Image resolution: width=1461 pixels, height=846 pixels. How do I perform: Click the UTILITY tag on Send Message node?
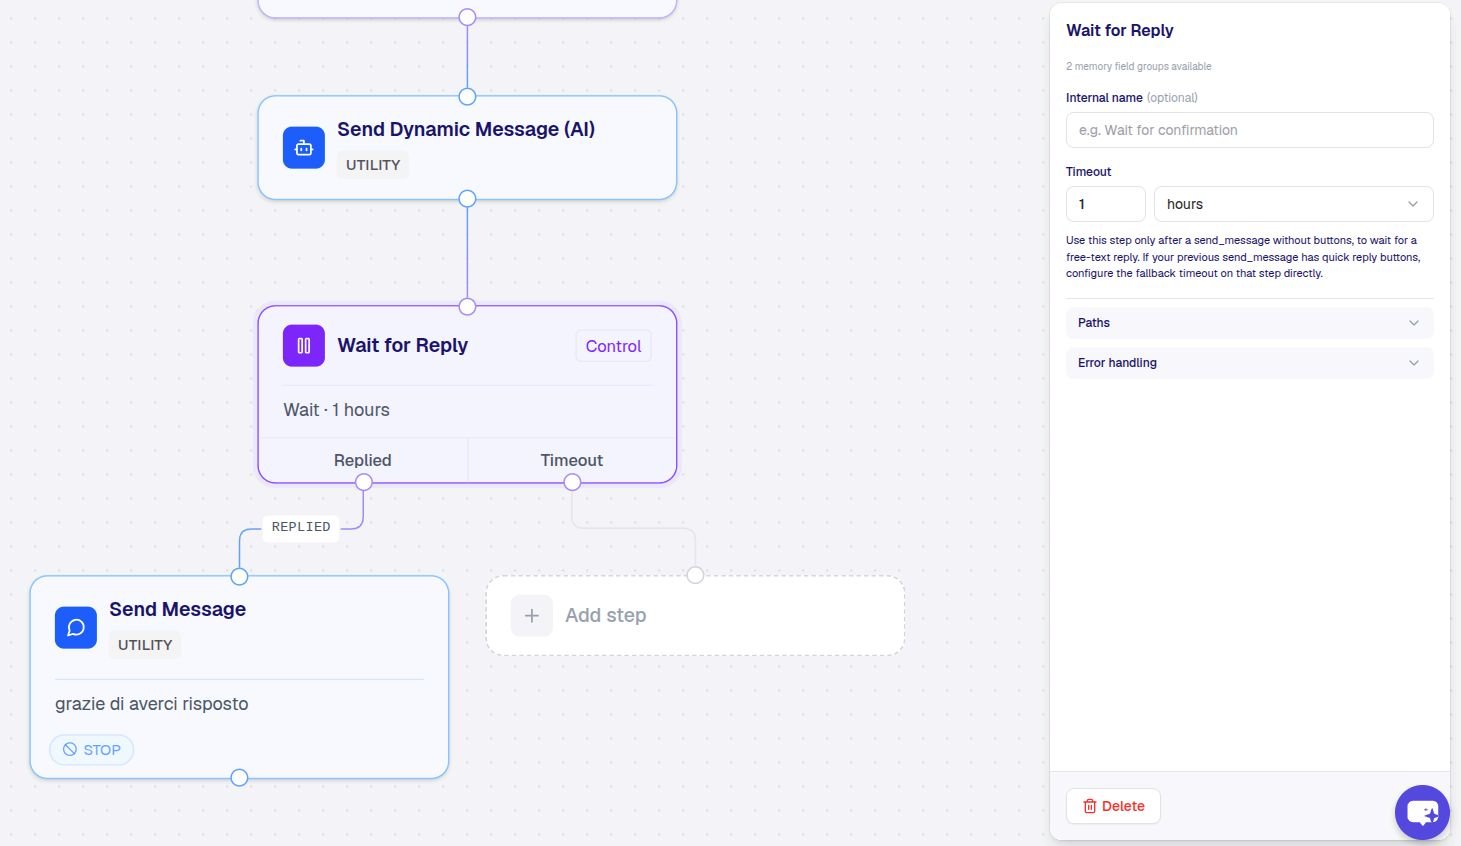pyautogui.click(x=145, y=645)
